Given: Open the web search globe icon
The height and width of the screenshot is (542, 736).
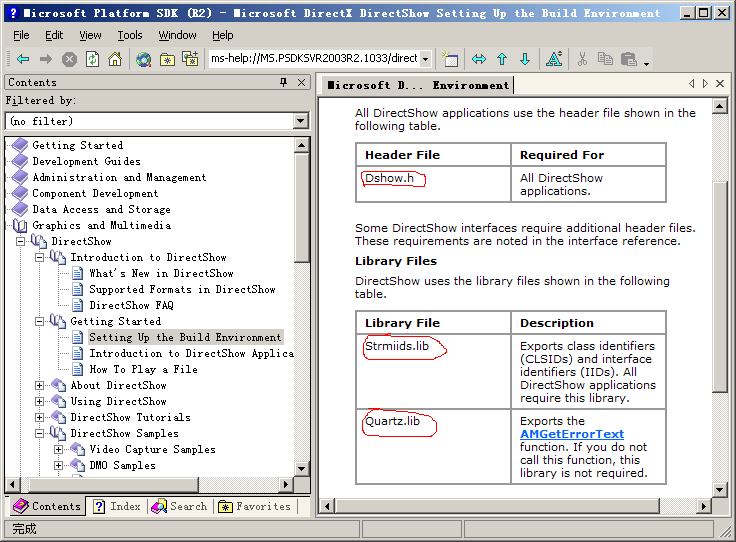Looking at the screenshot, I should [144, 59].
